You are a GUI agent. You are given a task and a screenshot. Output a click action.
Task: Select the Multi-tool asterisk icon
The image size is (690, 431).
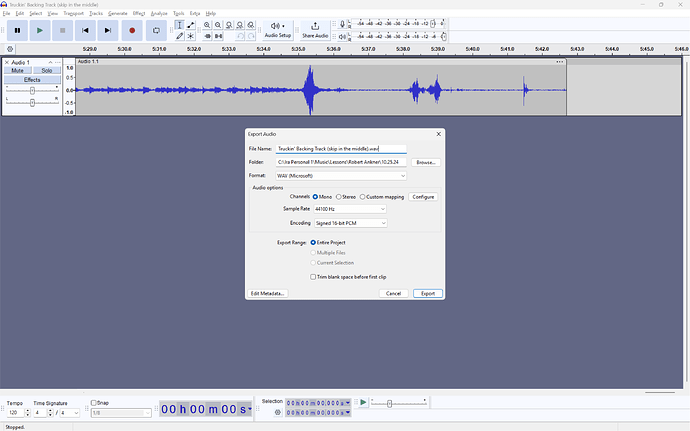(191, 36)
